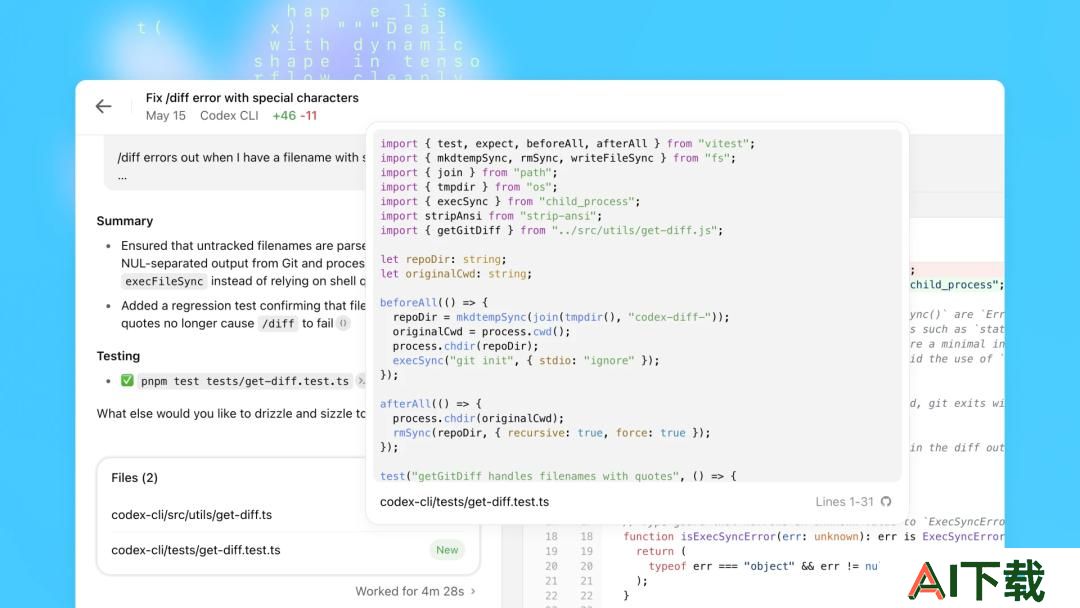Click the 'import { getGitDiff }' code line
Image resolution: width=1080 pixels, height=608 pixels.
[552, 231]
